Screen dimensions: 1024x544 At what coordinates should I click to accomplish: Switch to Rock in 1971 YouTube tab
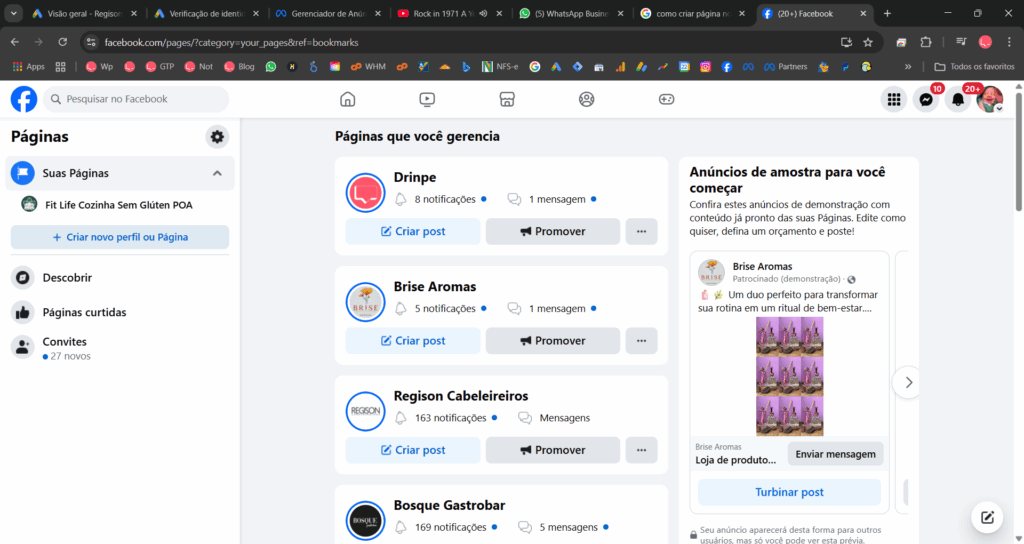pos(450,14)
